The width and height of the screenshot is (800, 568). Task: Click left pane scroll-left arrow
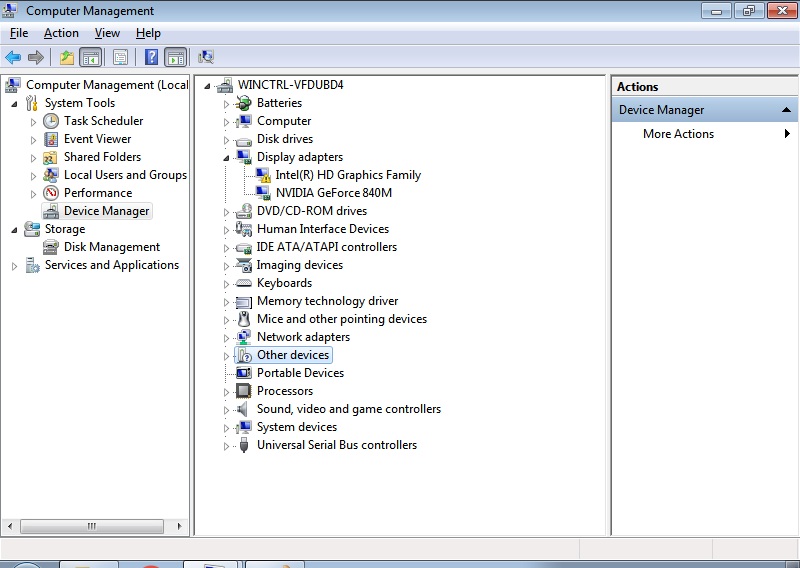click(10, 526)
